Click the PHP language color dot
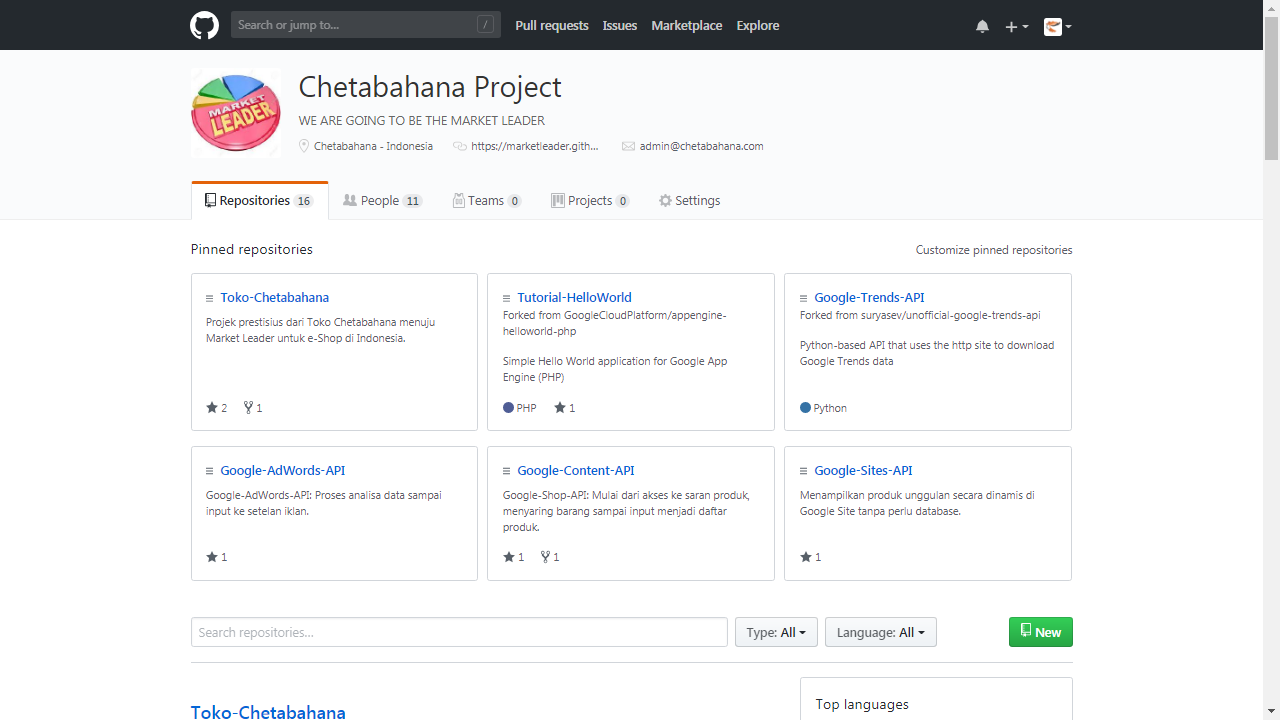This screenshot has width=1280, height=720. [x=508, y=408]
